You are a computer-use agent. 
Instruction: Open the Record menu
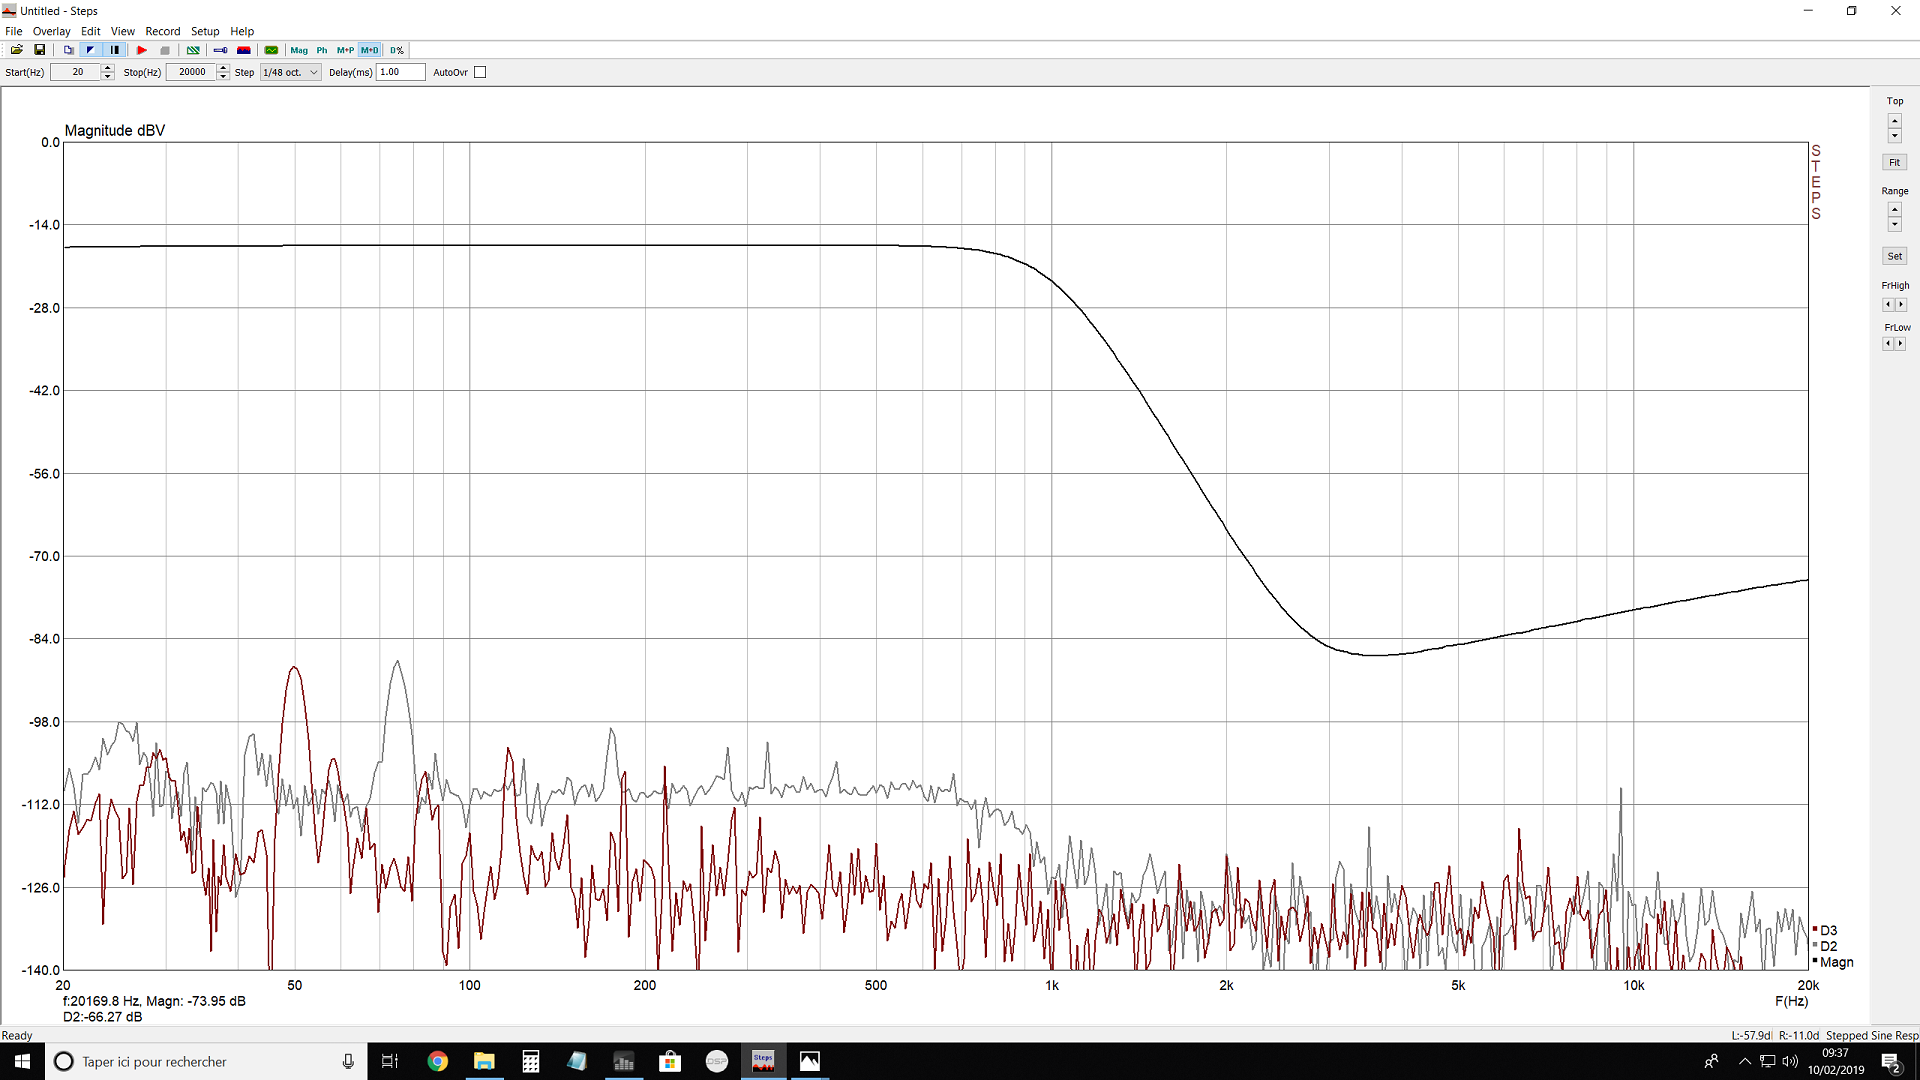point(162,31)
